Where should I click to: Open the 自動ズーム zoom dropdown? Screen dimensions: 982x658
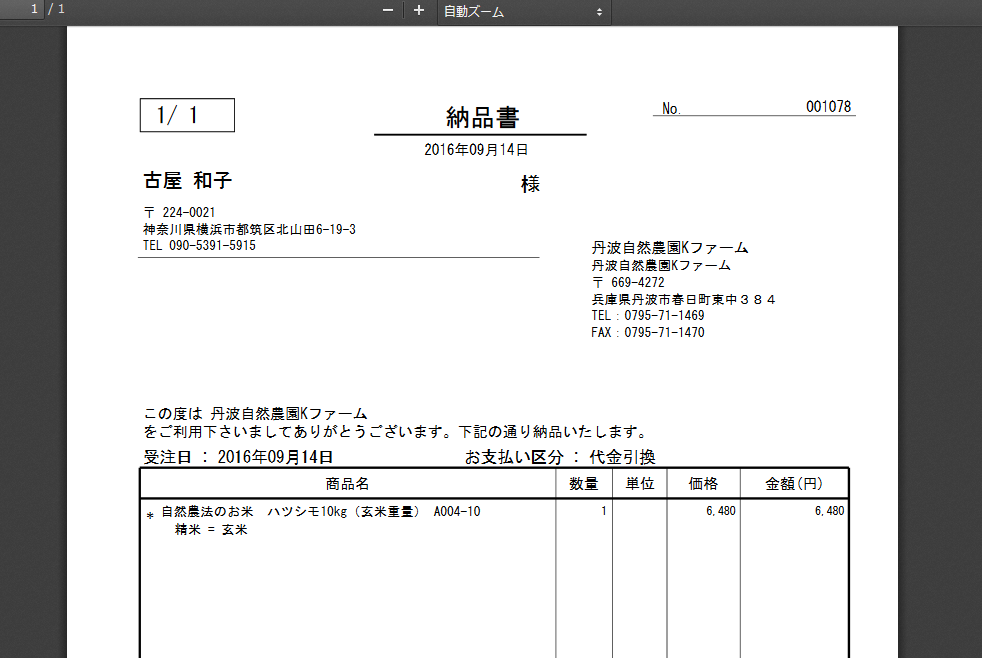524,11
